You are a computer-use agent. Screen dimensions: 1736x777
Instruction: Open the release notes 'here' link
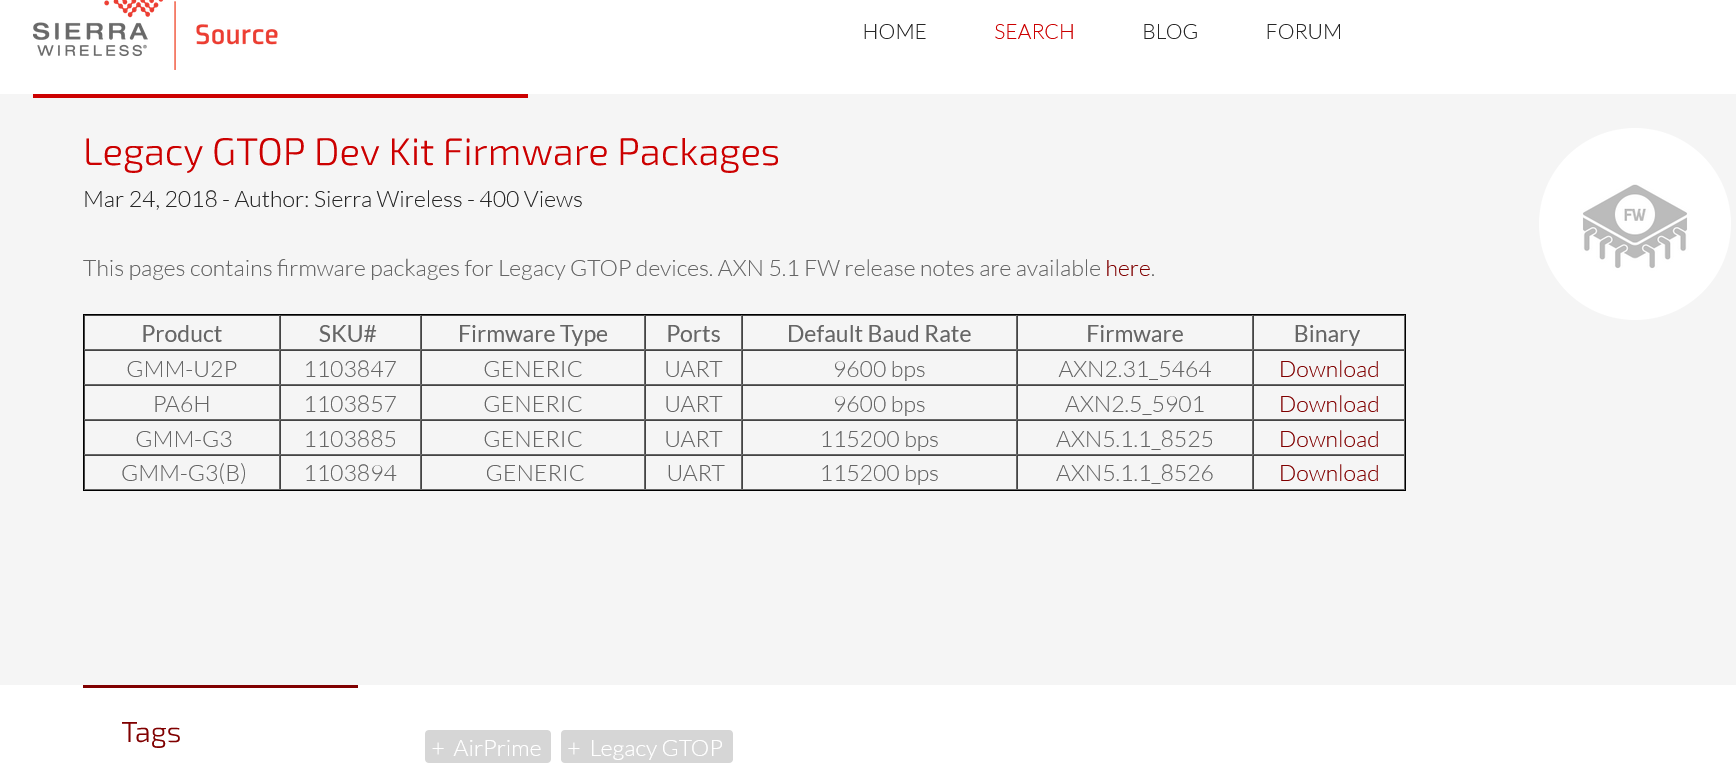pos(1127,269)
